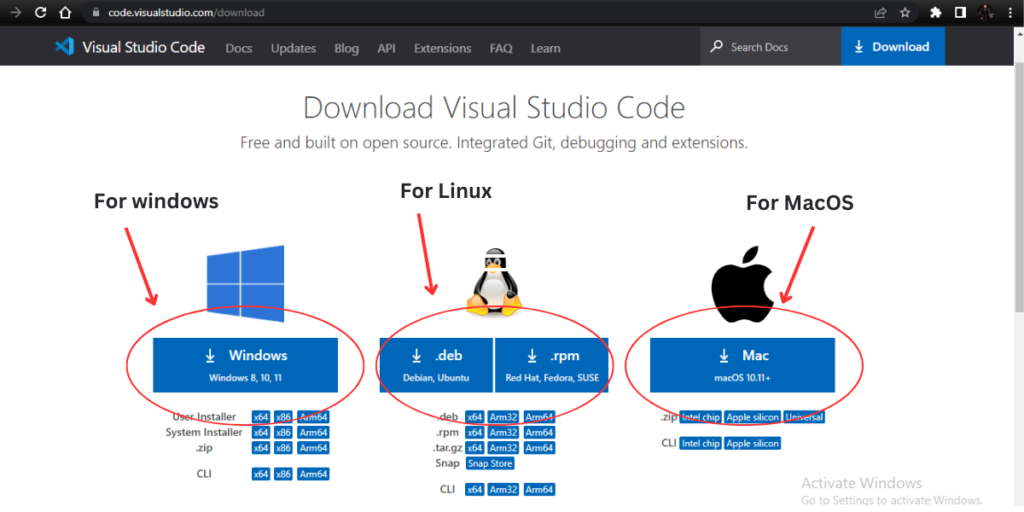Bookmark this page with the star icon

click(904, 12)
